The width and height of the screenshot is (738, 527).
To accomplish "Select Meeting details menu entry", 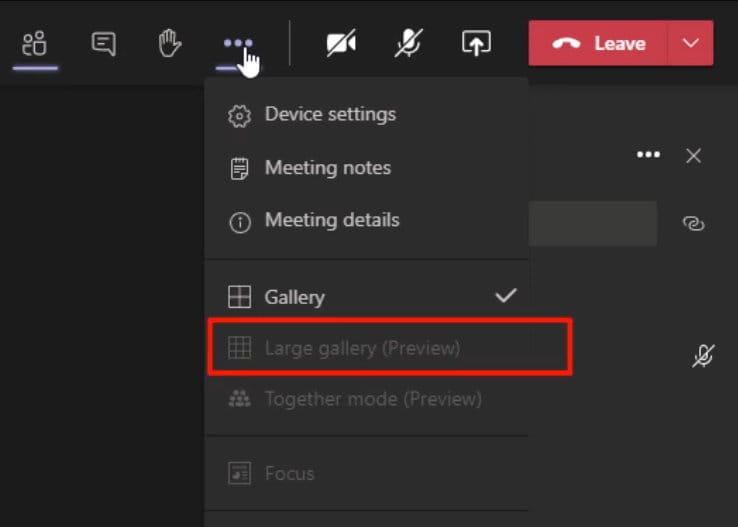I will point(331,221).
